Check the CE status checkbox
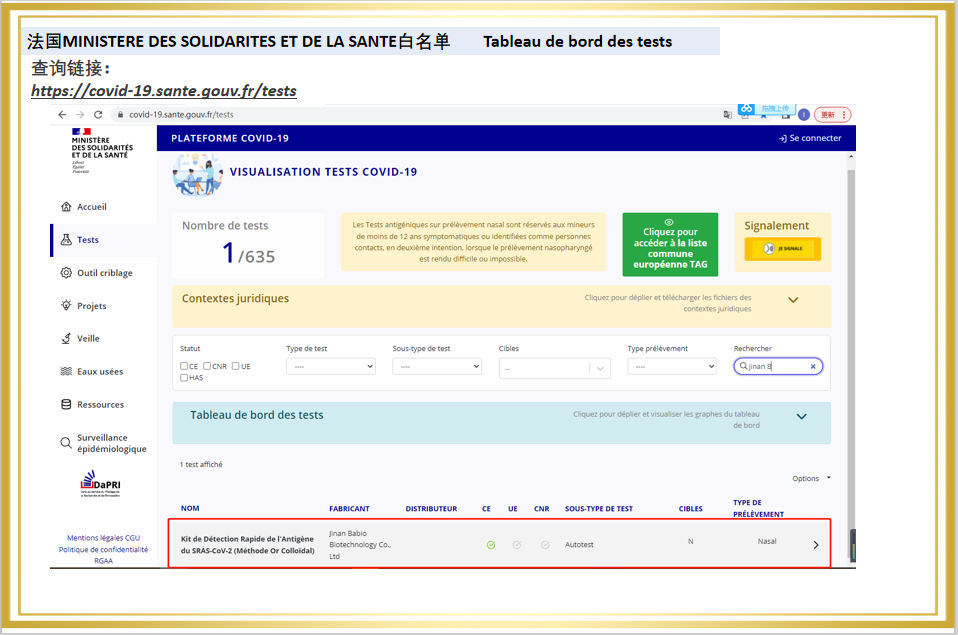 coord(183,366)
